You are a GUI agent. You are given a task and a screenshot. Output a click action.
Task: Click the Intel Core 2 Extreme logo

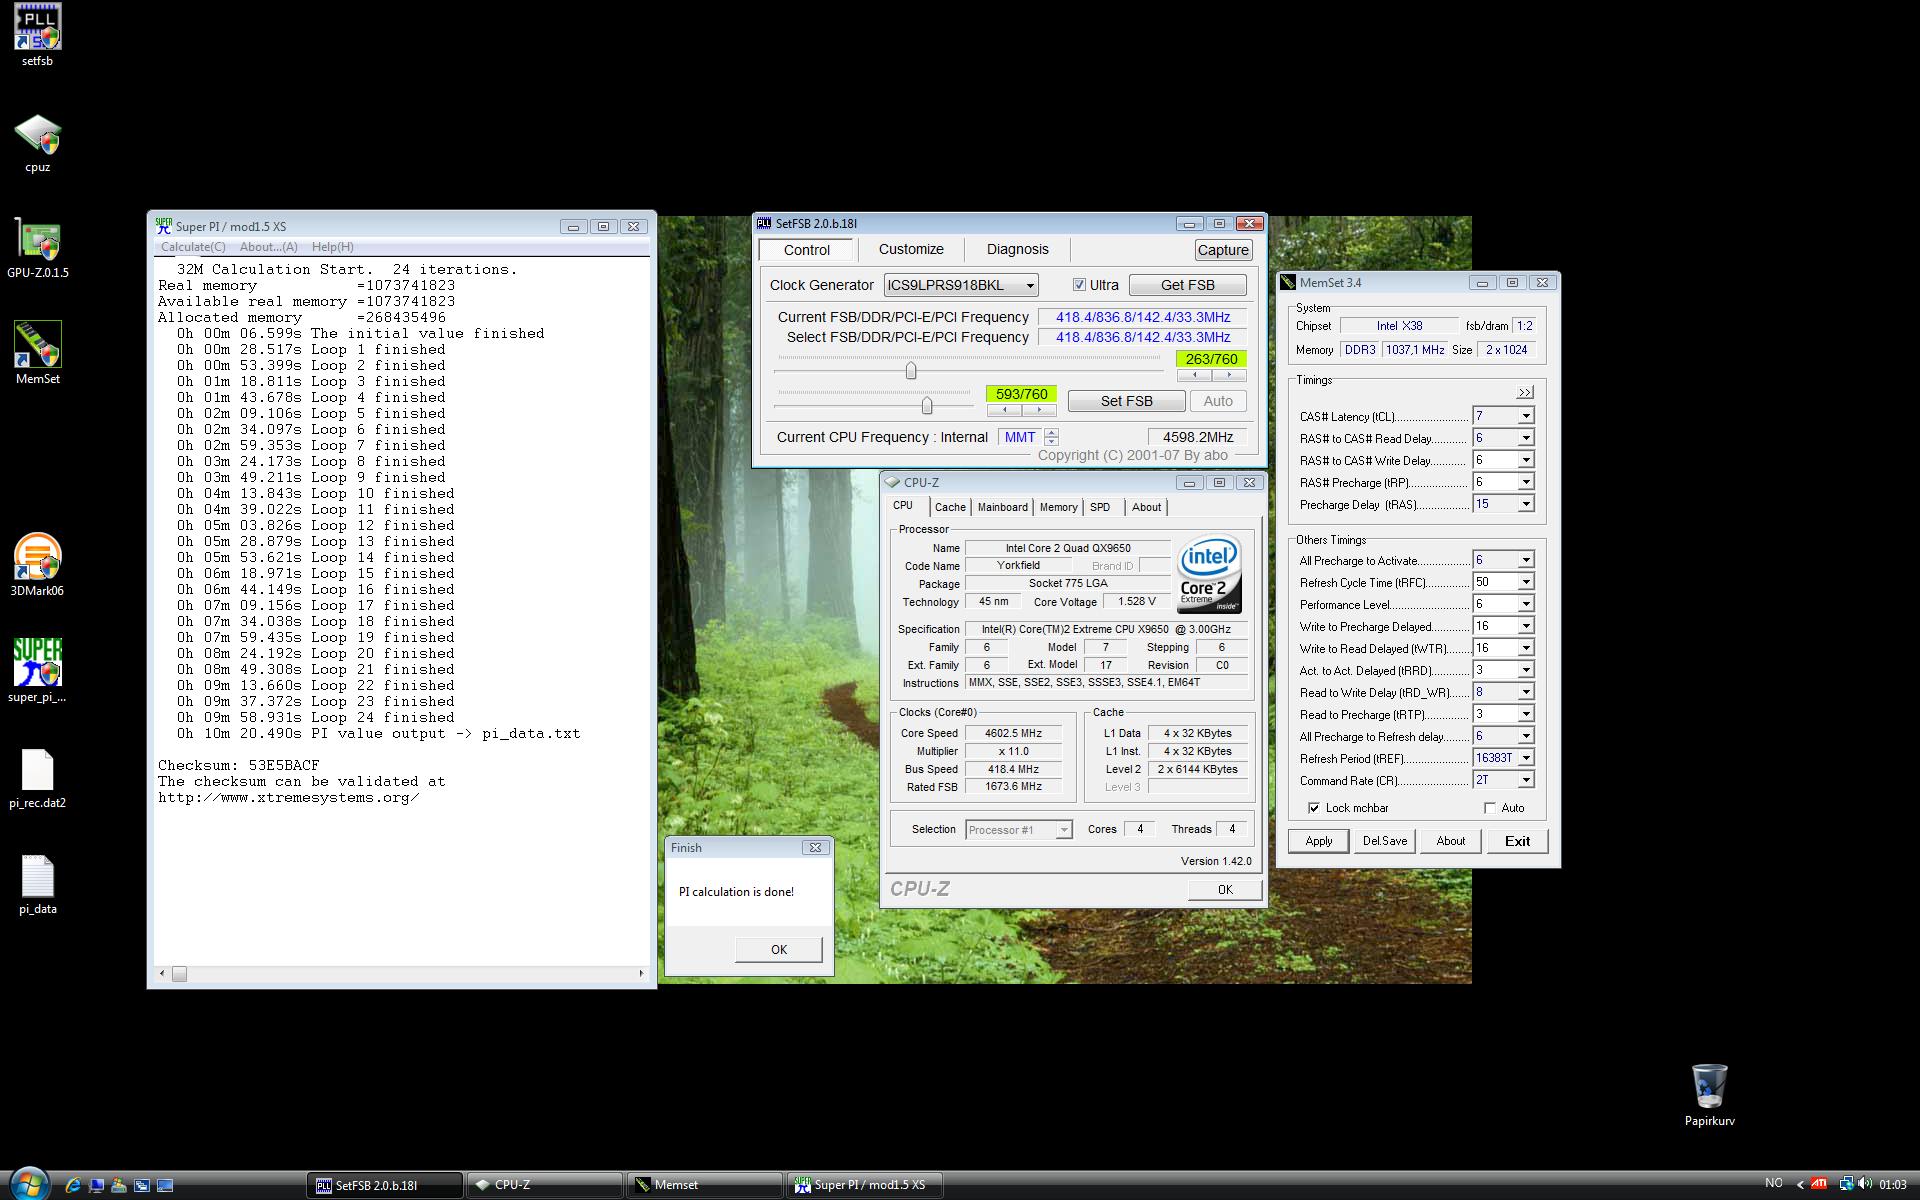pyautogui.click(x=1209, y=573)
